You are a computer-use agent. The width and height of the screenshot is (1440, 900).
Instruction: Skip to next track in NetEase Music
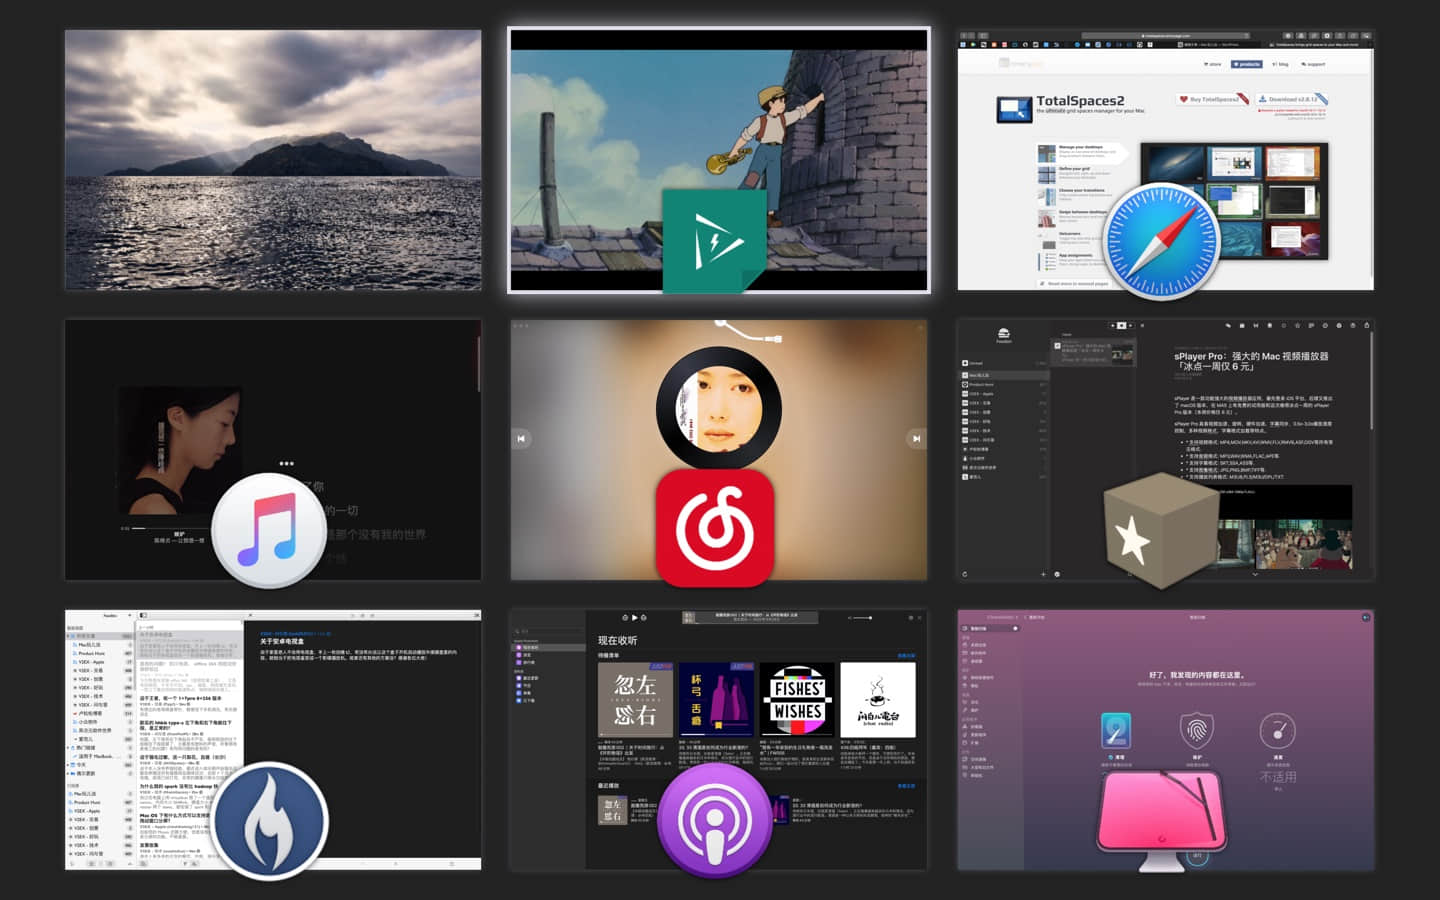click(x=916, y=438)
